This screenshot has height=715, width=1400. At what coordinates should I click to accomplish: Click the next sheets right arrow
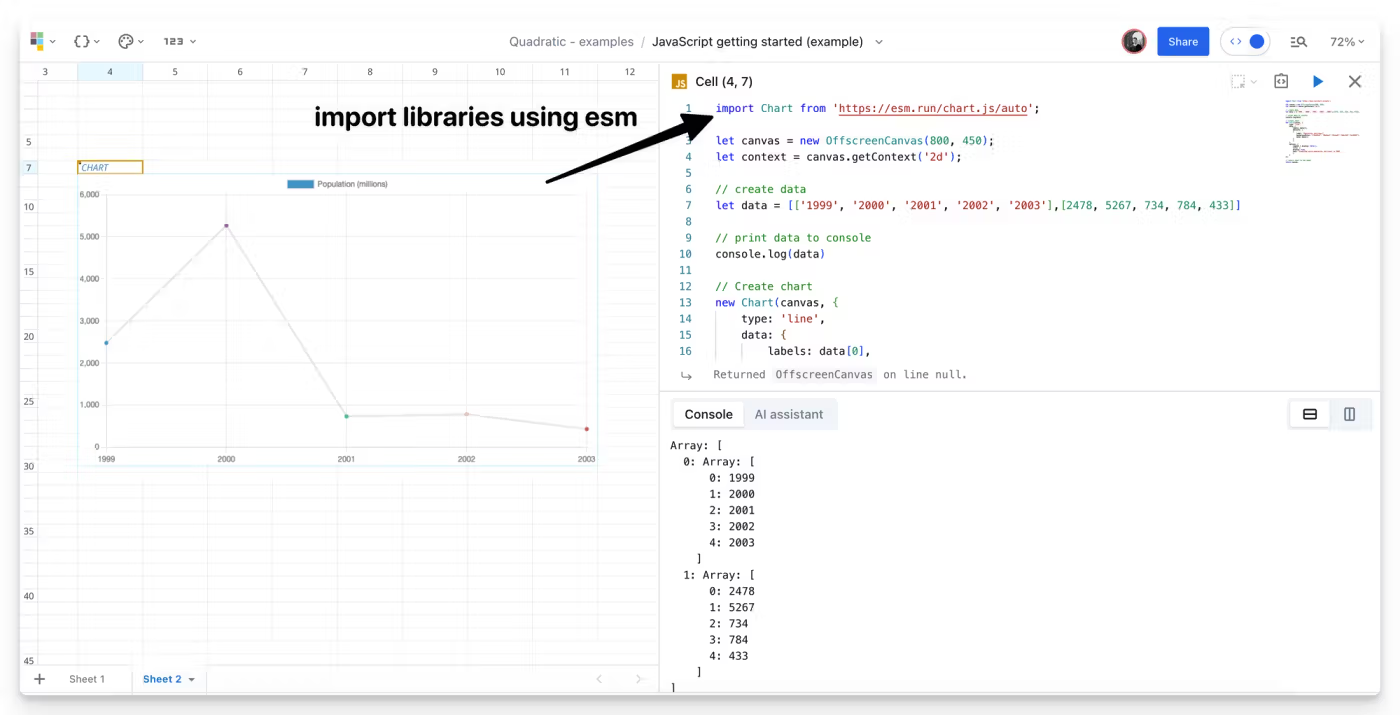point(639,679)
